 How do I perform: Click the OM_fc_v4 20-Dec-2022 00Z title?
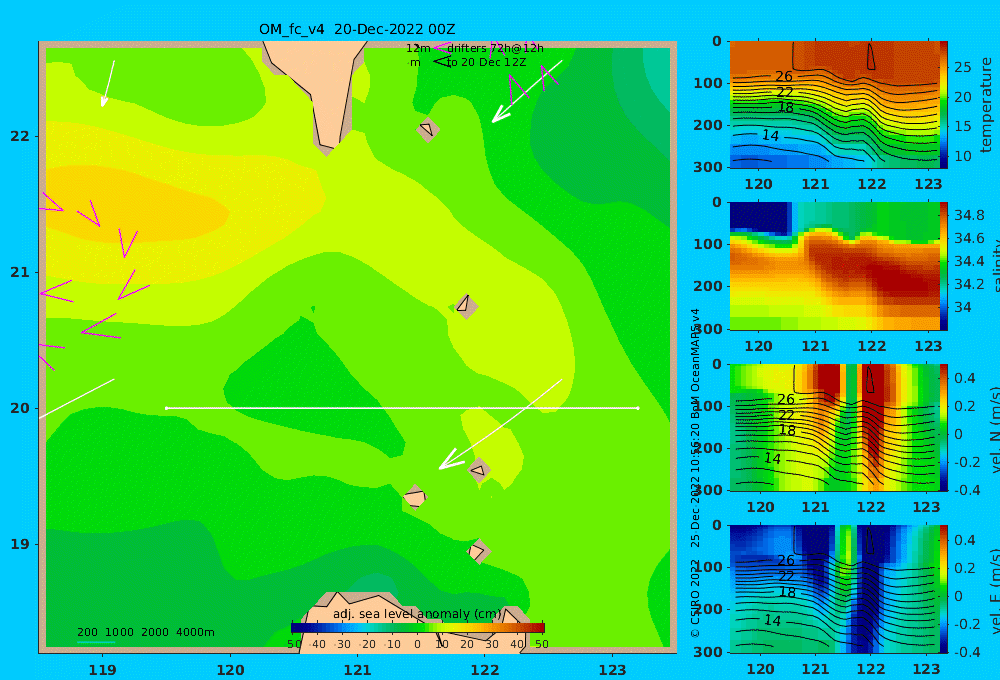pyautogui.click(x=357, y=29)
